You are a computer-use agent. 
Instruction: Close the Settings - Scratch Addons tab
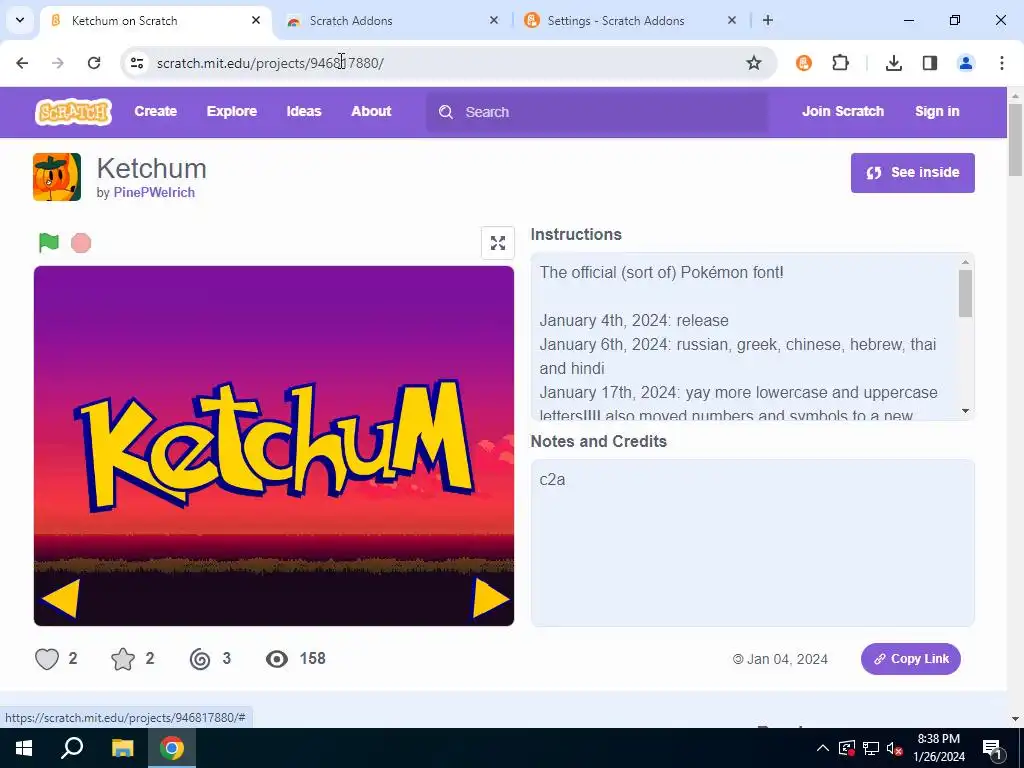[x=731, y=20]
